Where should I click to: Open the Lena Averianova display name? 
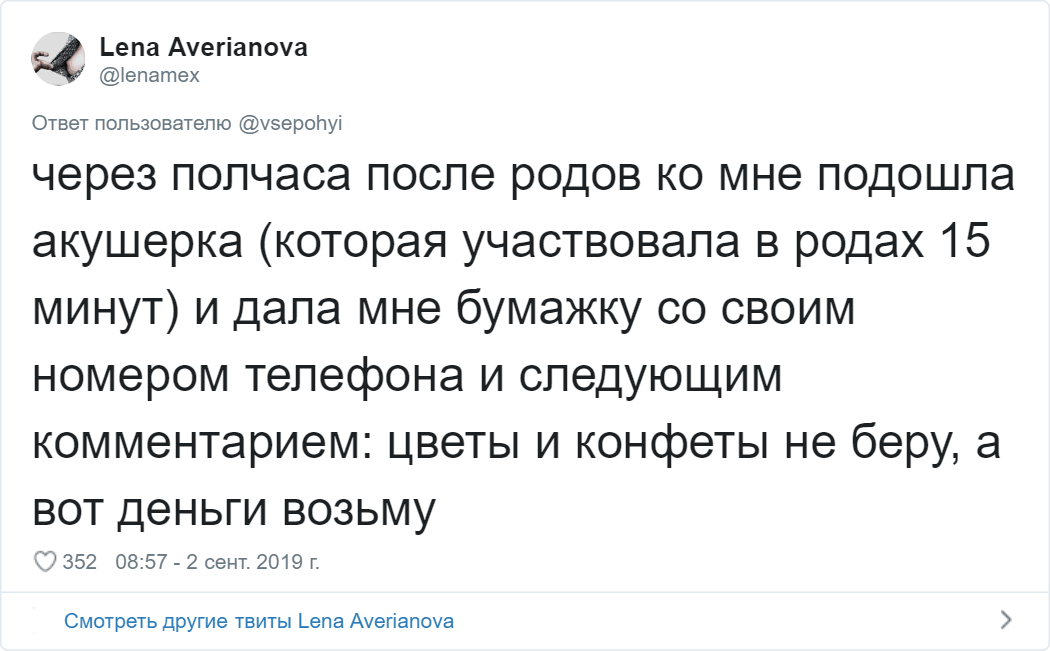(x=203, y=48)
